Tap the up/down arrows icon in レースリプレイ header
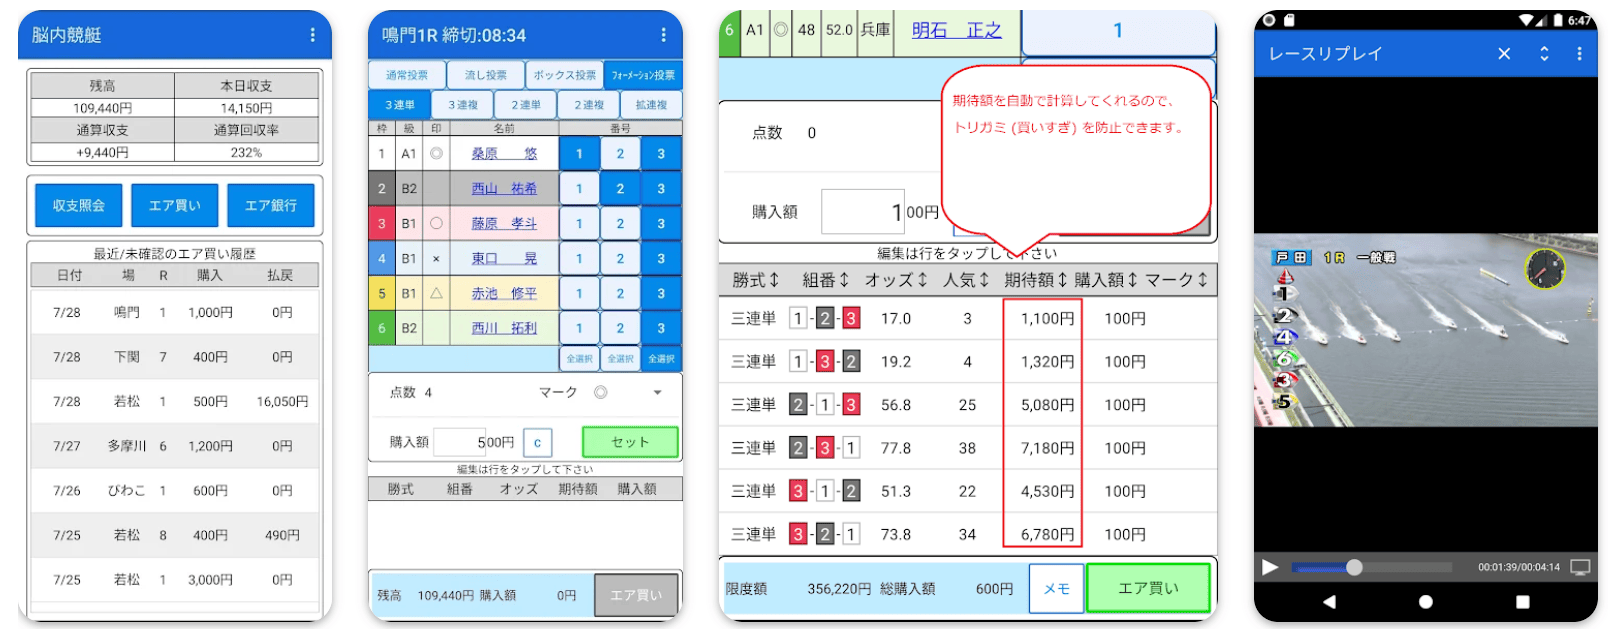 tap(1544, 54)
